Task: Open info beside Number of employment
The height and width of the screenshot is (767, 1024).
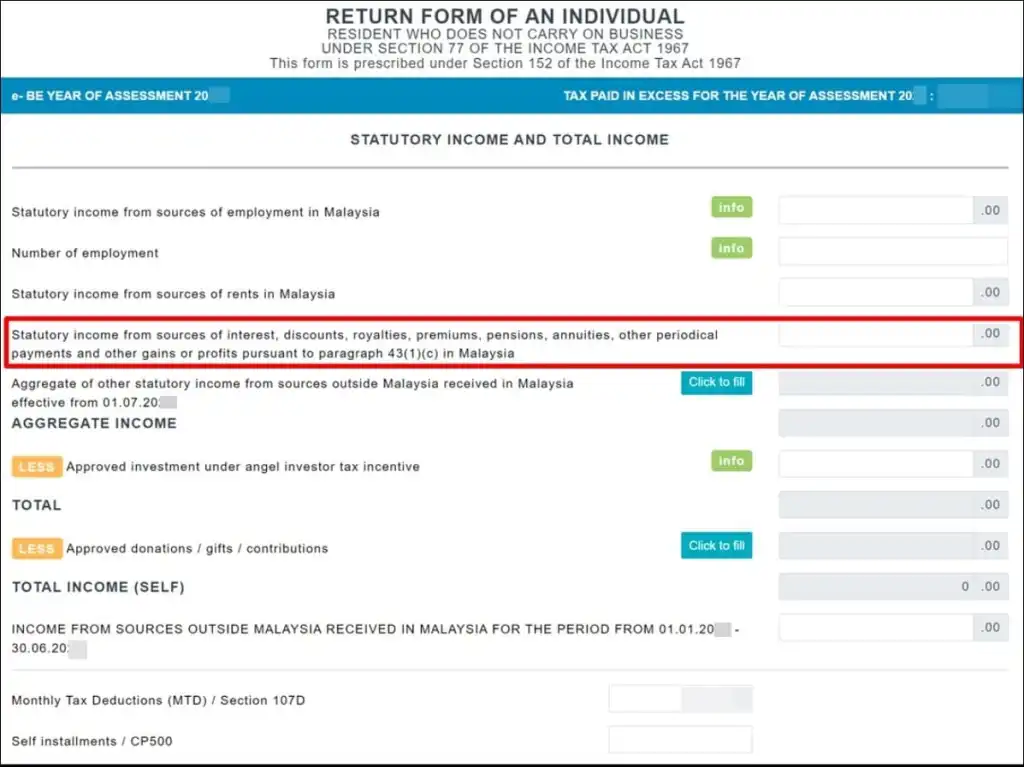Action: click(x=731, y=248)
